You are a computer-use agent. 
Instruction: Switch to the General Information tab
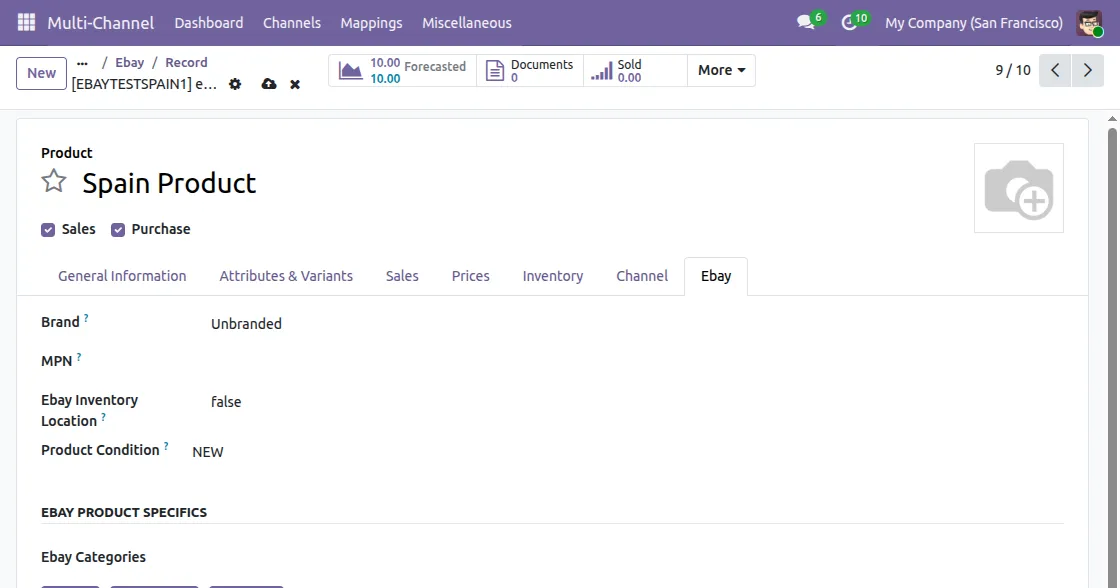pyautogui.click(x=122, y=276)
